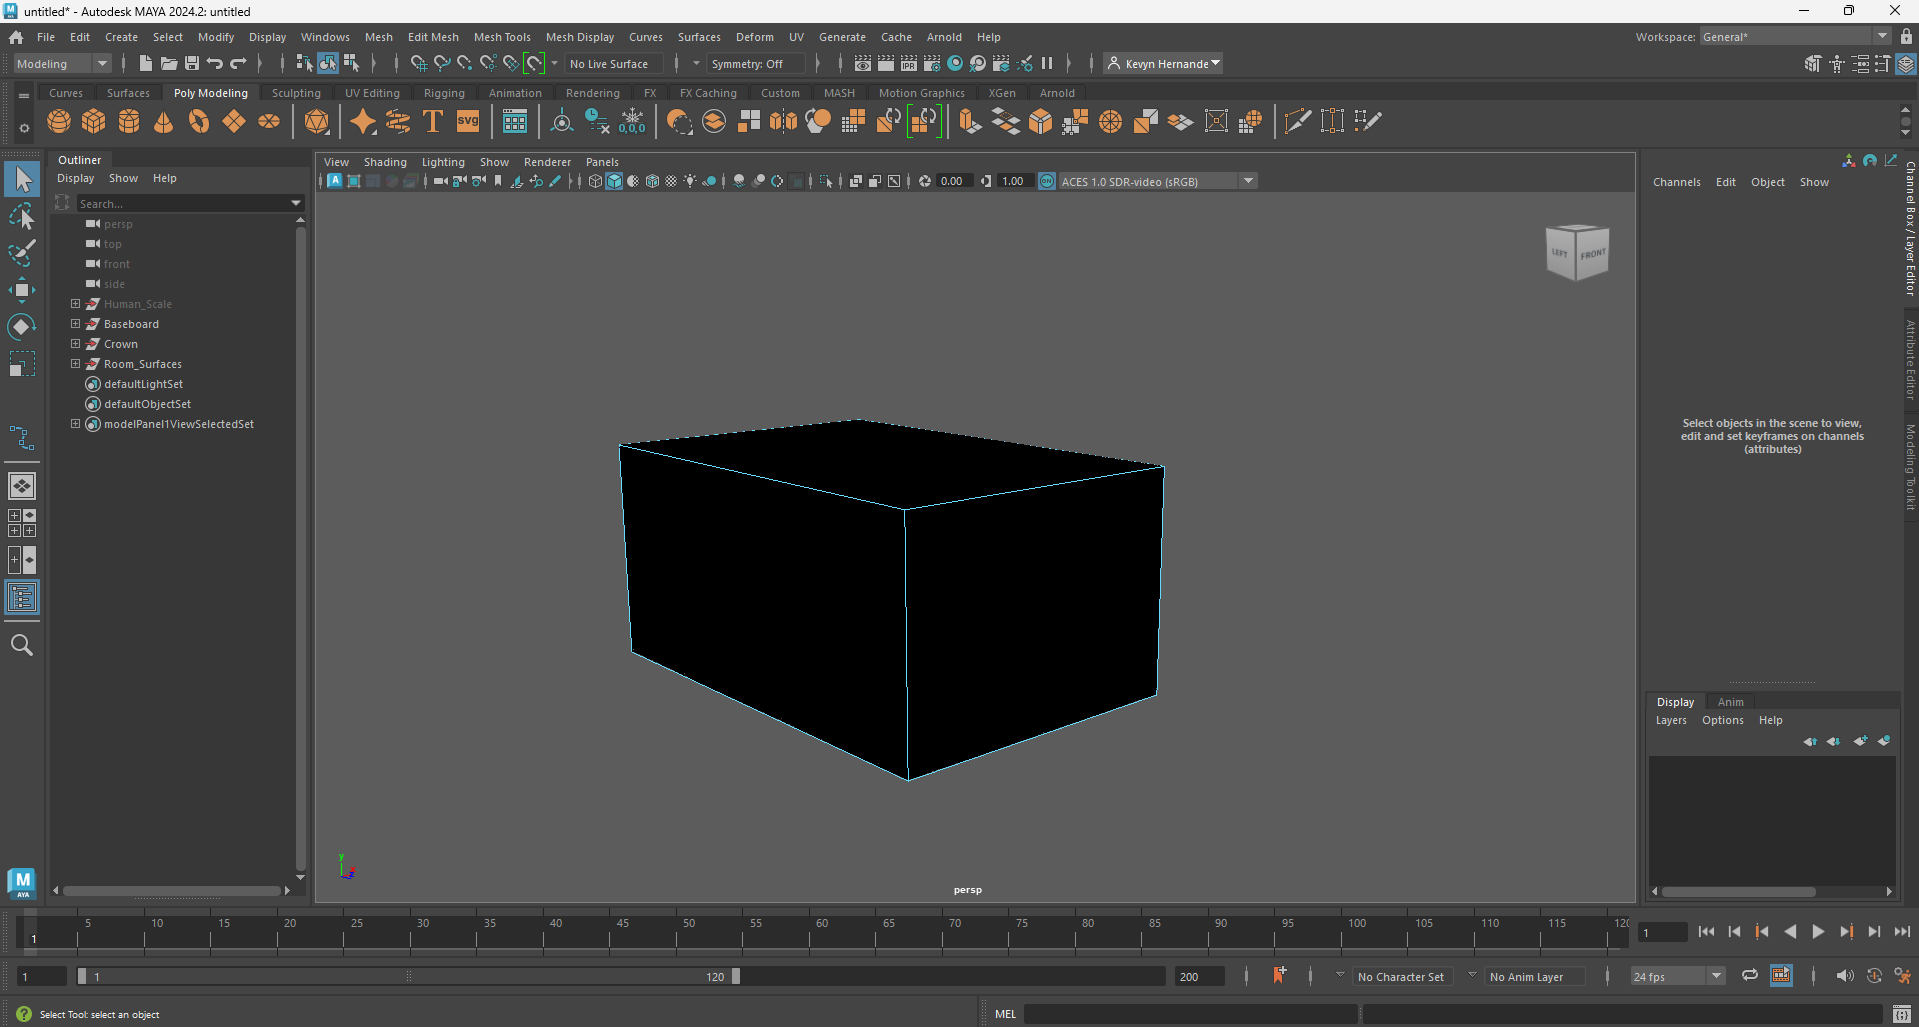
Task: Click the Outliner search field
Action: point(190,203)
